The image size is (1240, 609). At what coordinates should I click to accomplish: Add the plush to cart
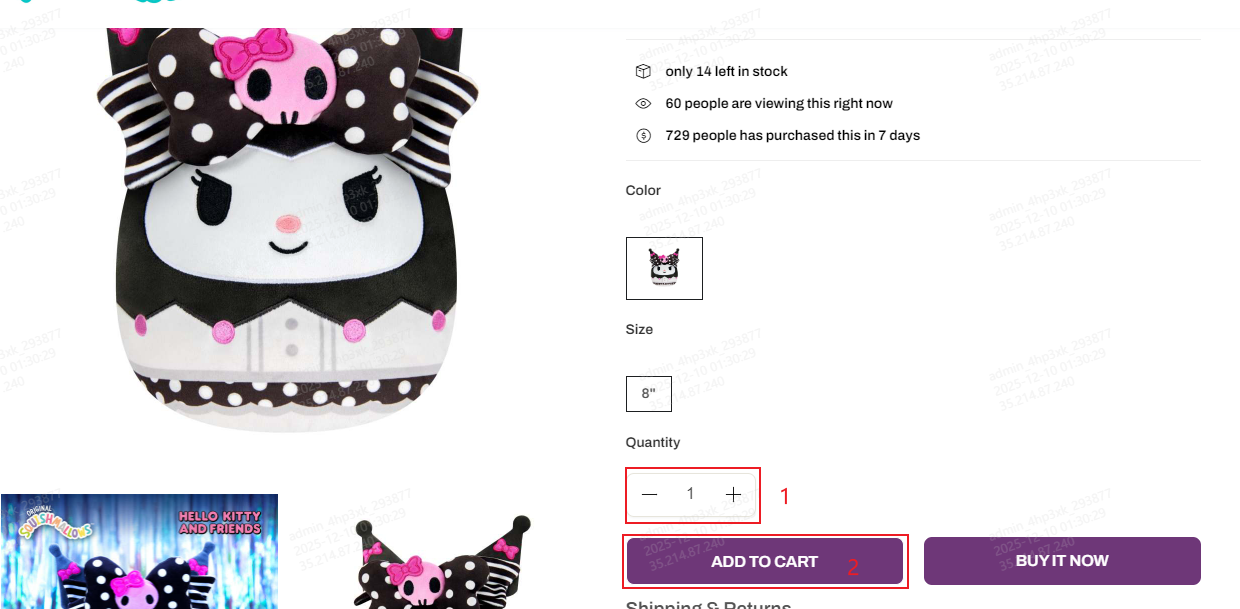pyautogui.click(x=765, y=561)
